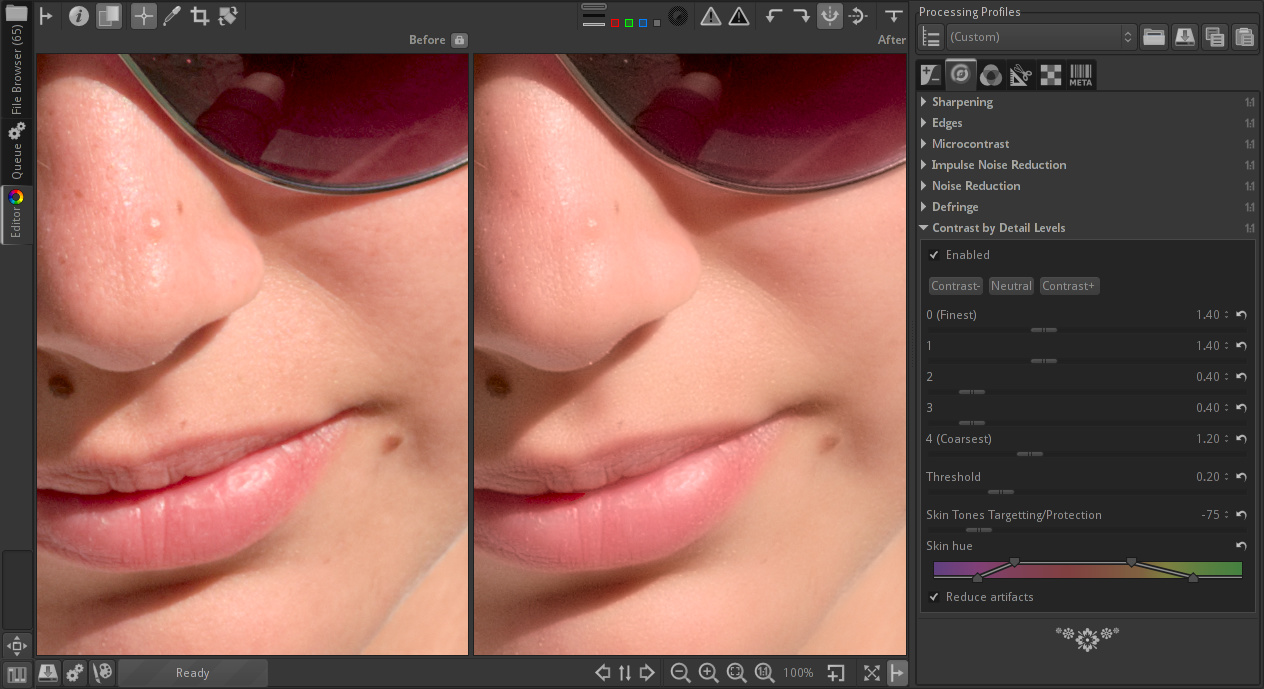The width and height of the screenshot is (1264, 689).
Task: Expand the Sharpening section
Action: 961,102
